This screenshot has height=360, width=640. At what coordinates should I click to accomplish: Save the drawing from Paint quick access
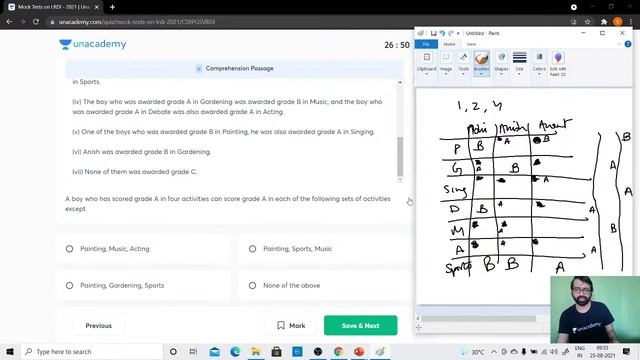pyautogui.click(x=433, y=33)
